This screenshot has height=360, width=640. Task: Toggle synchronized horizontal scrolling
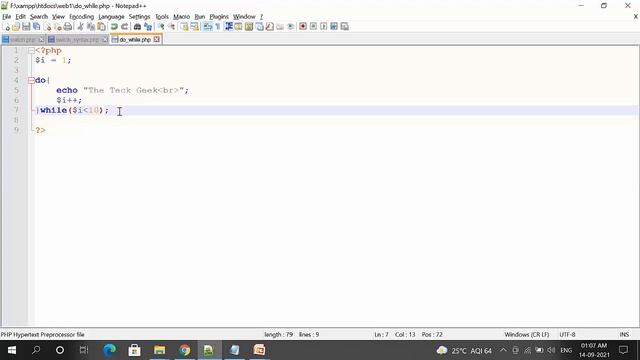point(195,27)
